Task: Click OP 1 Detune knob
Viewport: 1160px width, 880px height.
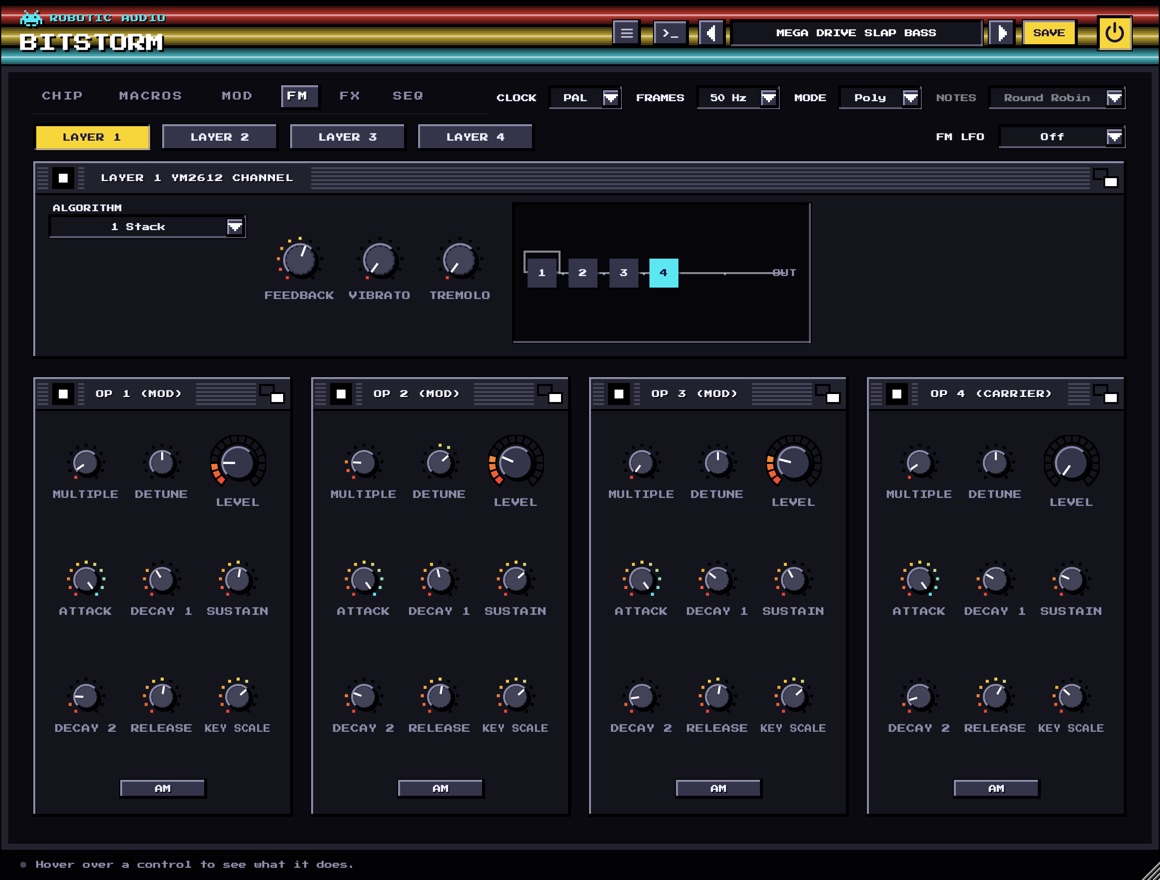Action: (x=161, y=463)
